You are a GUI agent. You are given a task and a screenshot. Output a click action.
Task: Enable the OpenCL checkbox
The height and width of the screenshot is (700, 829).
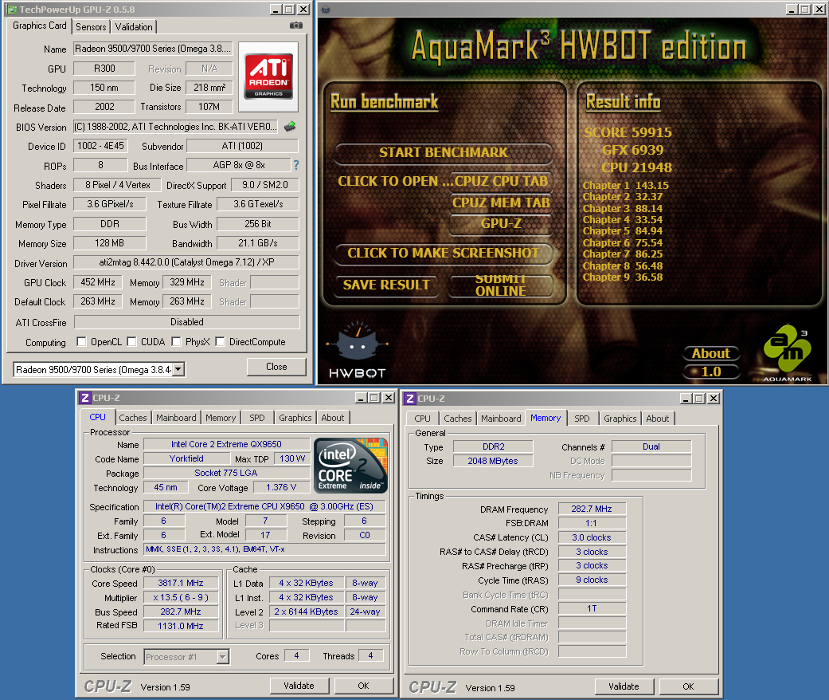coord(81,342)
